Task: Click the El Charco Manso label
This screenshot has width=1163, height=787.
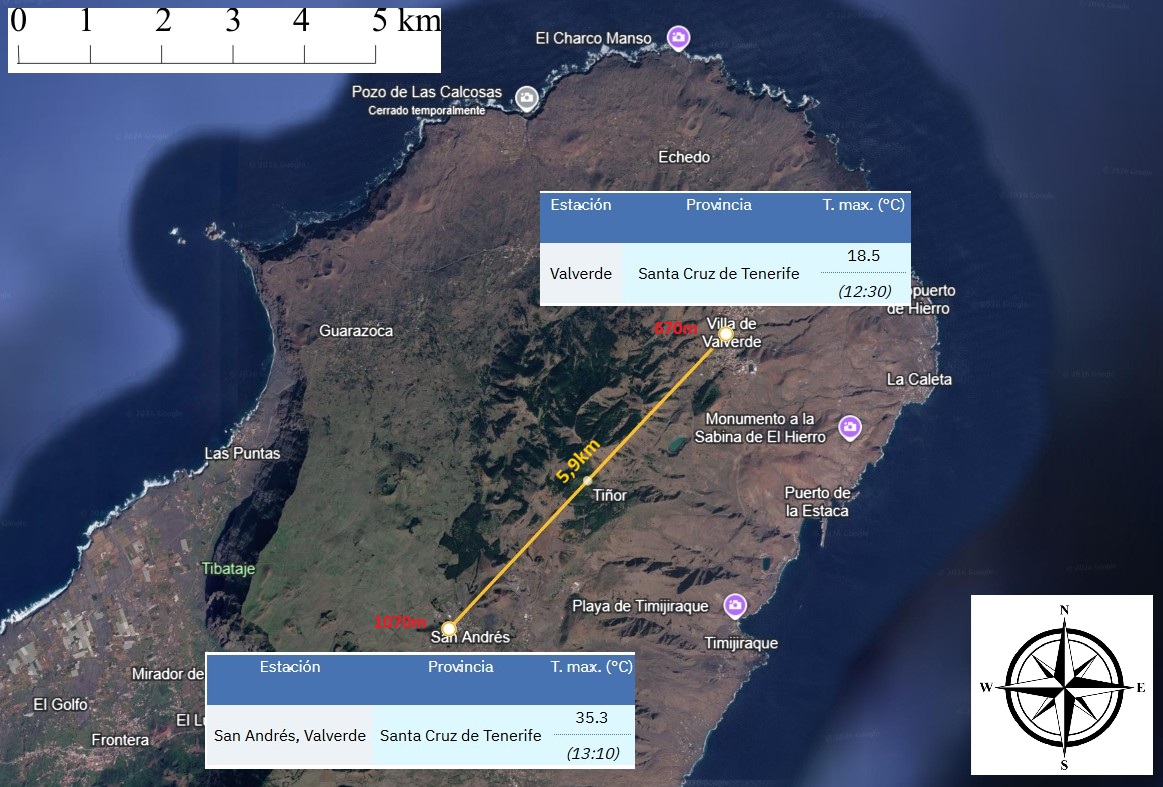Action: (x=593, y=38)
